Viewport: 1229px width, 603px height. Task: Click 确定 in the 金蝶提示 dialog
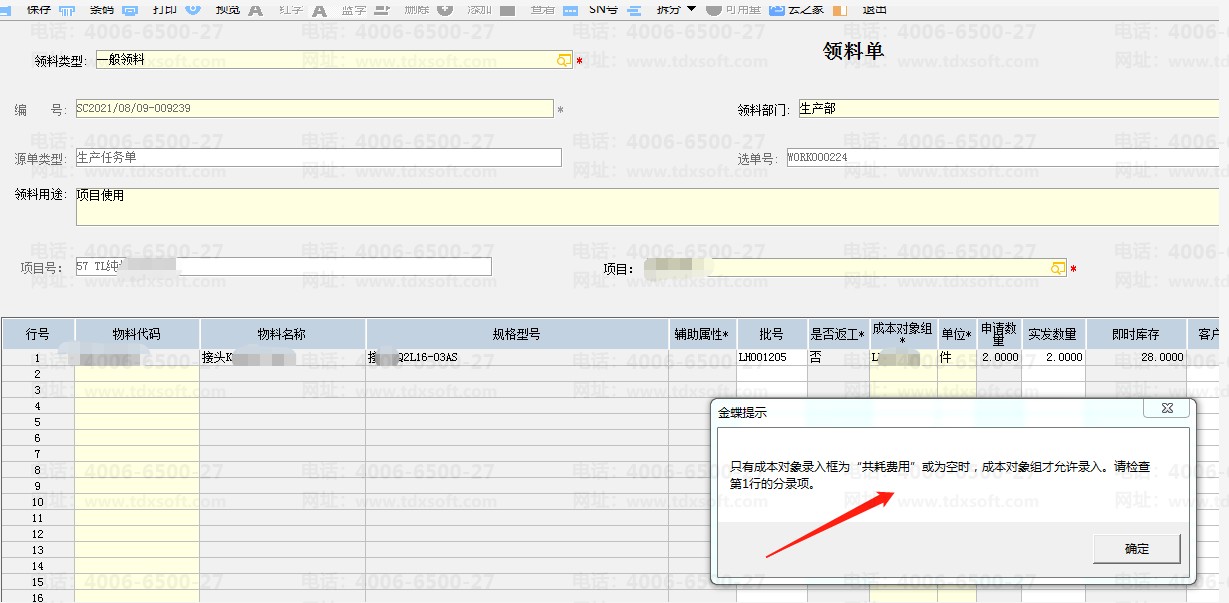(x=1137, y=549)
